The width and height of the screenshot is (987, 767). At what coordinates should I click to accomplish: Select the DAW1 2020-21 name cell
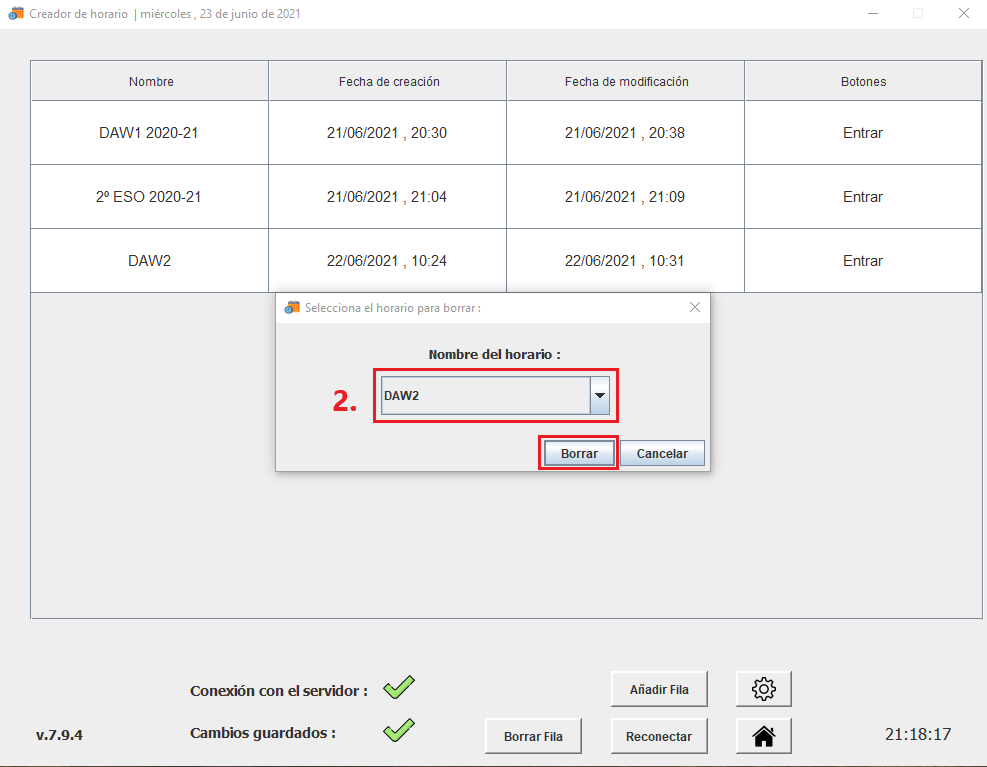click(149, 133)
